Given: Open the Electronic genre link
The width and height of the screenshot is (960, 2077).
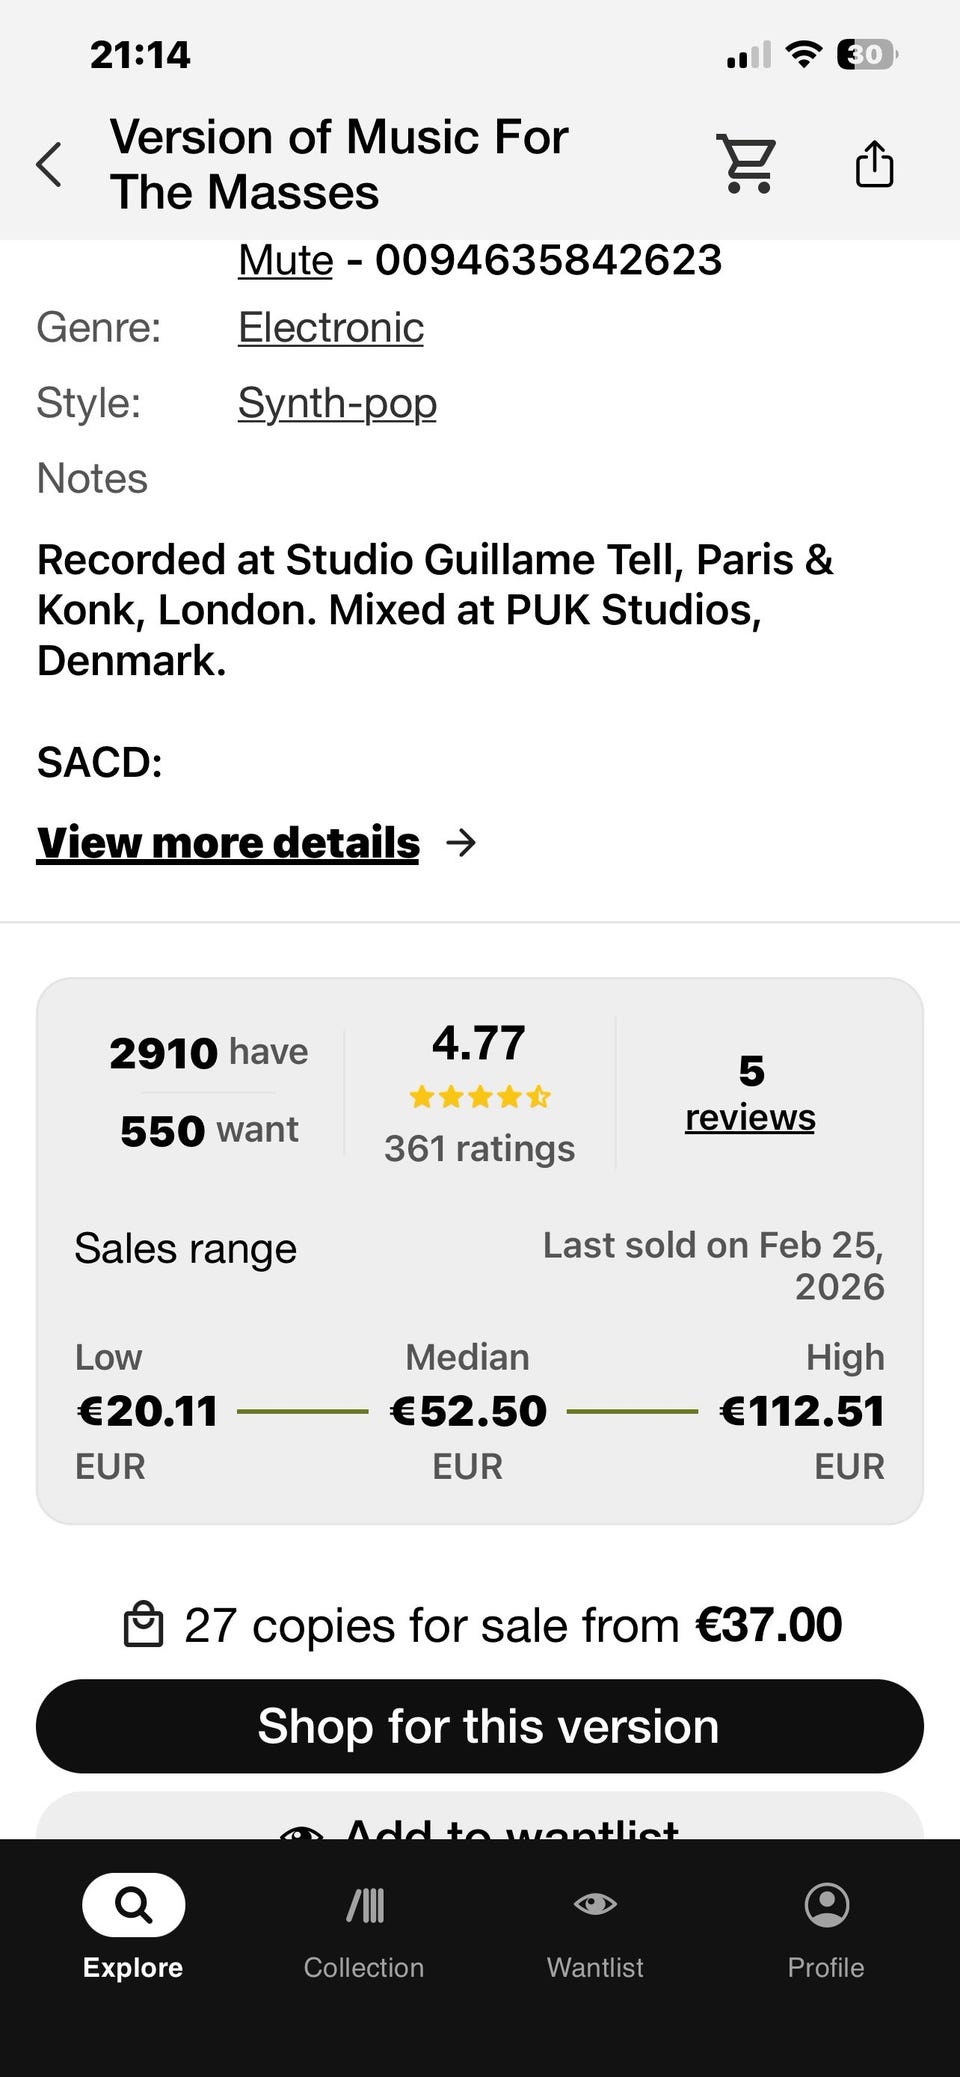Looking at the screenshot, I should pyautogui.click(x=331, y=328).
